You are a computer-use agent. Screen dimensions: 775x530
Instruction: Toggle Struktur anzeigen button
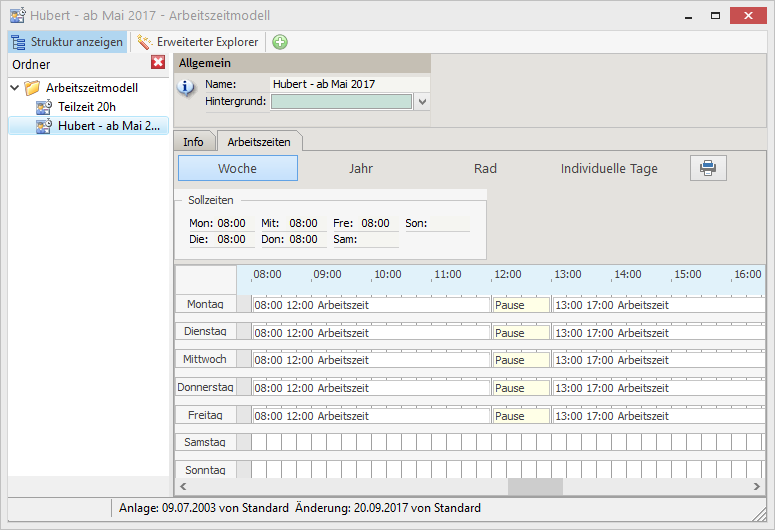click(67, 42)
